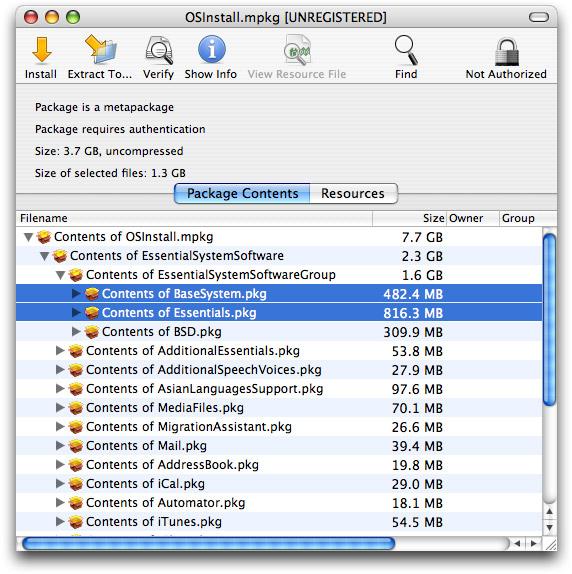The width and height of the screenshot is (572, 574).
Task: Collapse Contents of EssentialSystemSoftware row
Action: point(44,256)
